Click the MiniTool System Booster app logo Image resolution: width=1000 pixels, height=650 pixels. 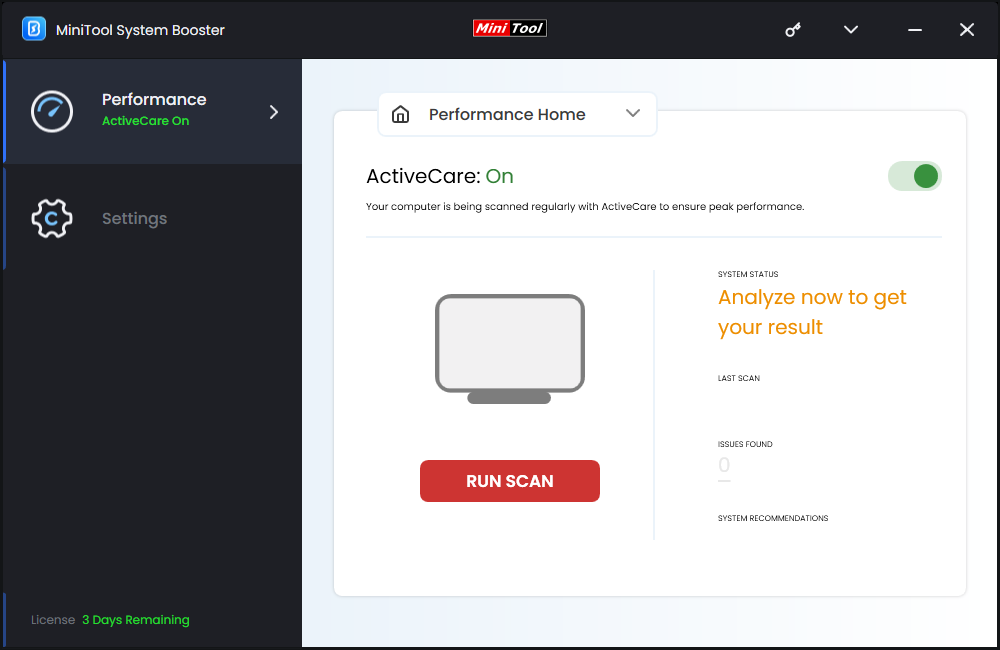35,29
